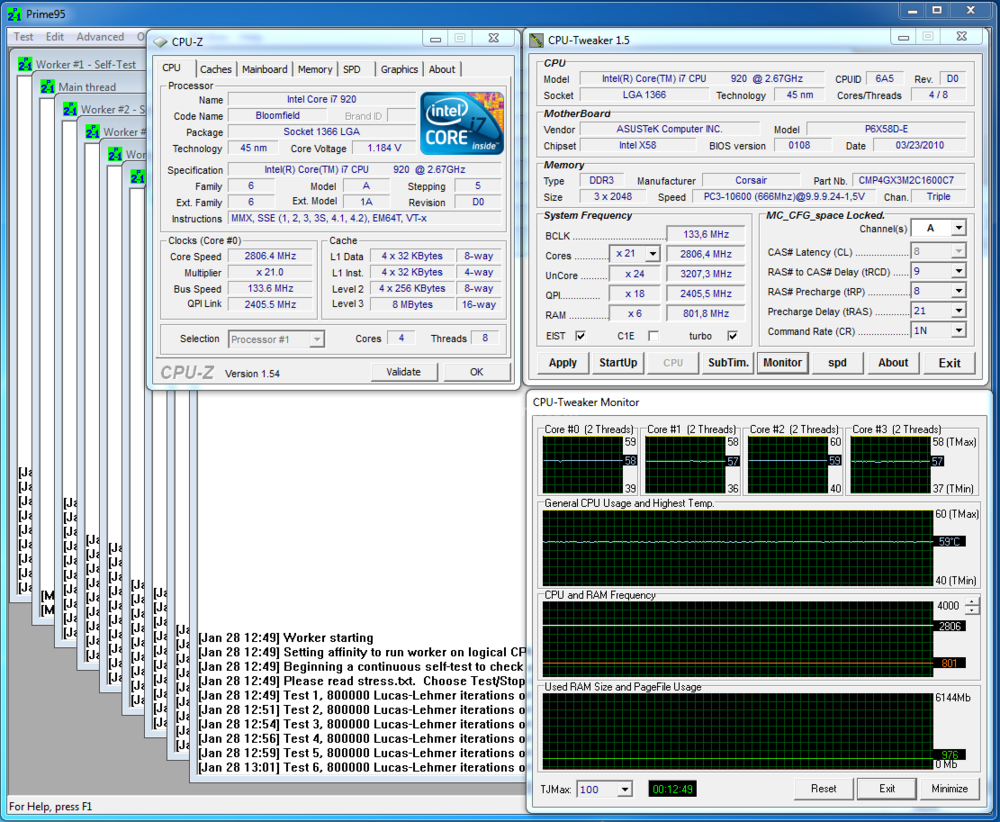This screenshot has width=1000, height=822.
Task: Click the Core Voltage value 1.184 V
Action: 385,148
